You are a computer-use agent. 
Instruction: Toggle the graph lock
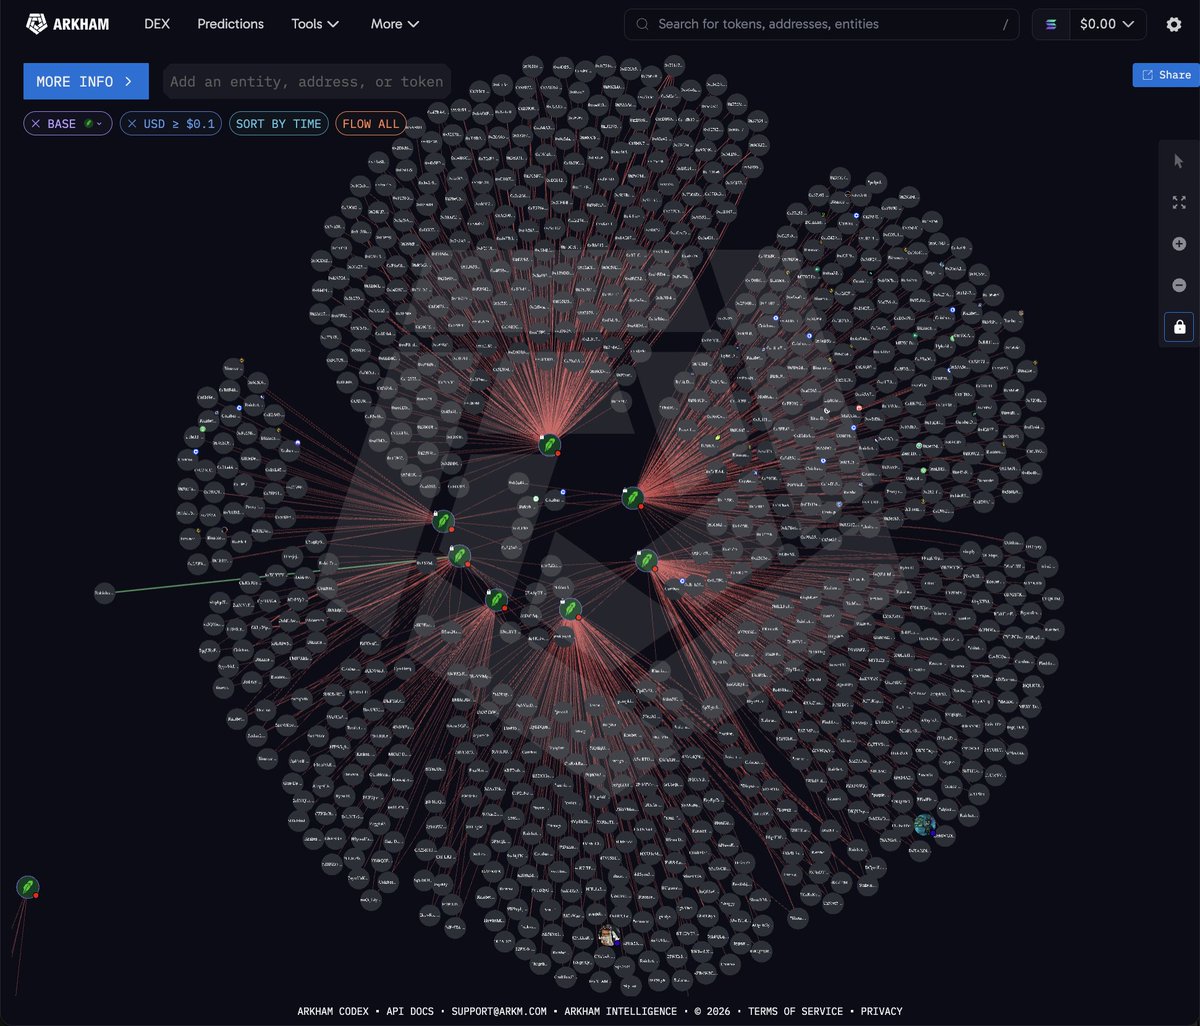pyautogui.click(x=1179, y=327)
